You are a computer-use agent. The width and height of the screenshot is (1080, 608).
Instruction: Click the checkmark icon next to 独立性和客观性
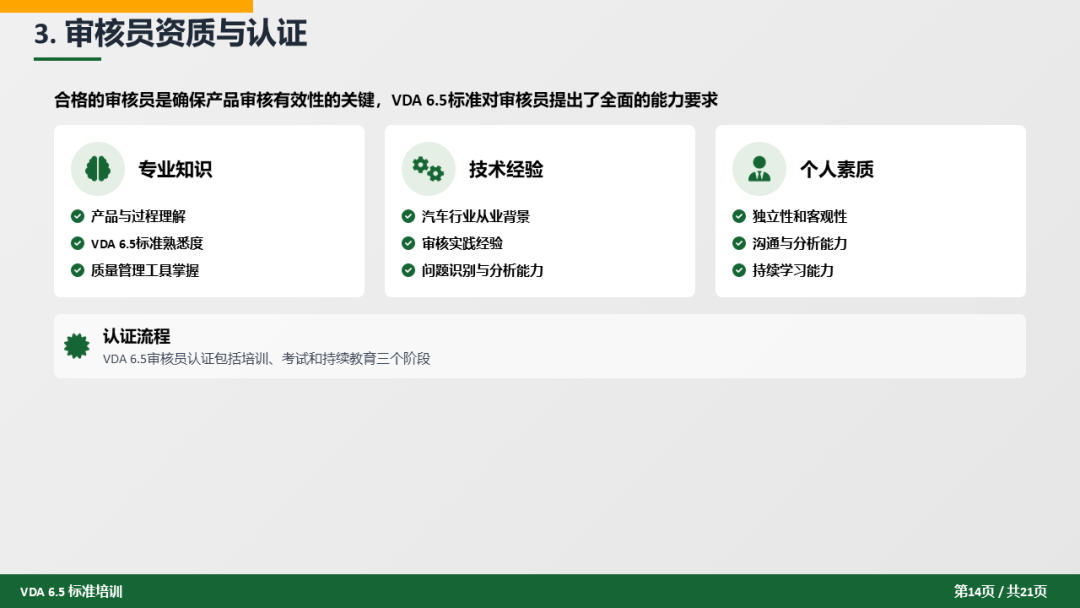point(739,216)
